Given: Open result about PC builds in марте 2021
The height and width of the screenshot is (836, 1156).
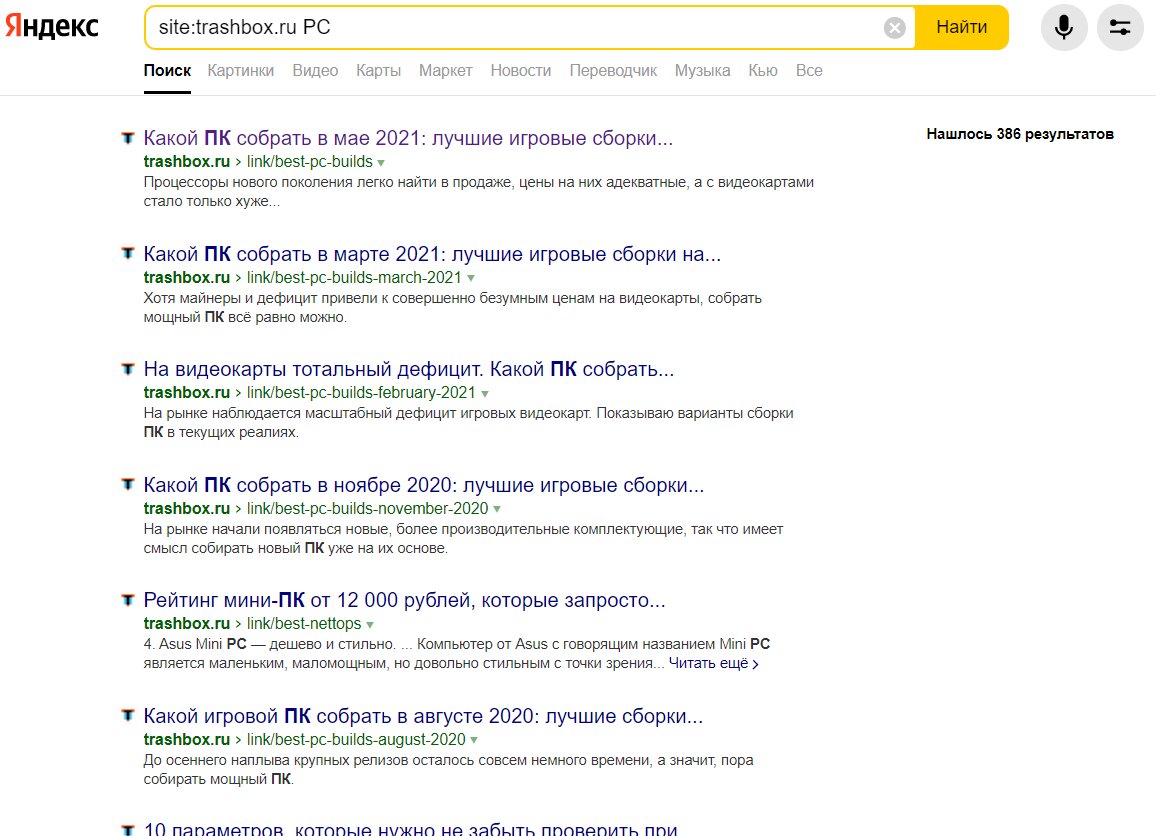Looking at the screenshot, I should point(432,254).
